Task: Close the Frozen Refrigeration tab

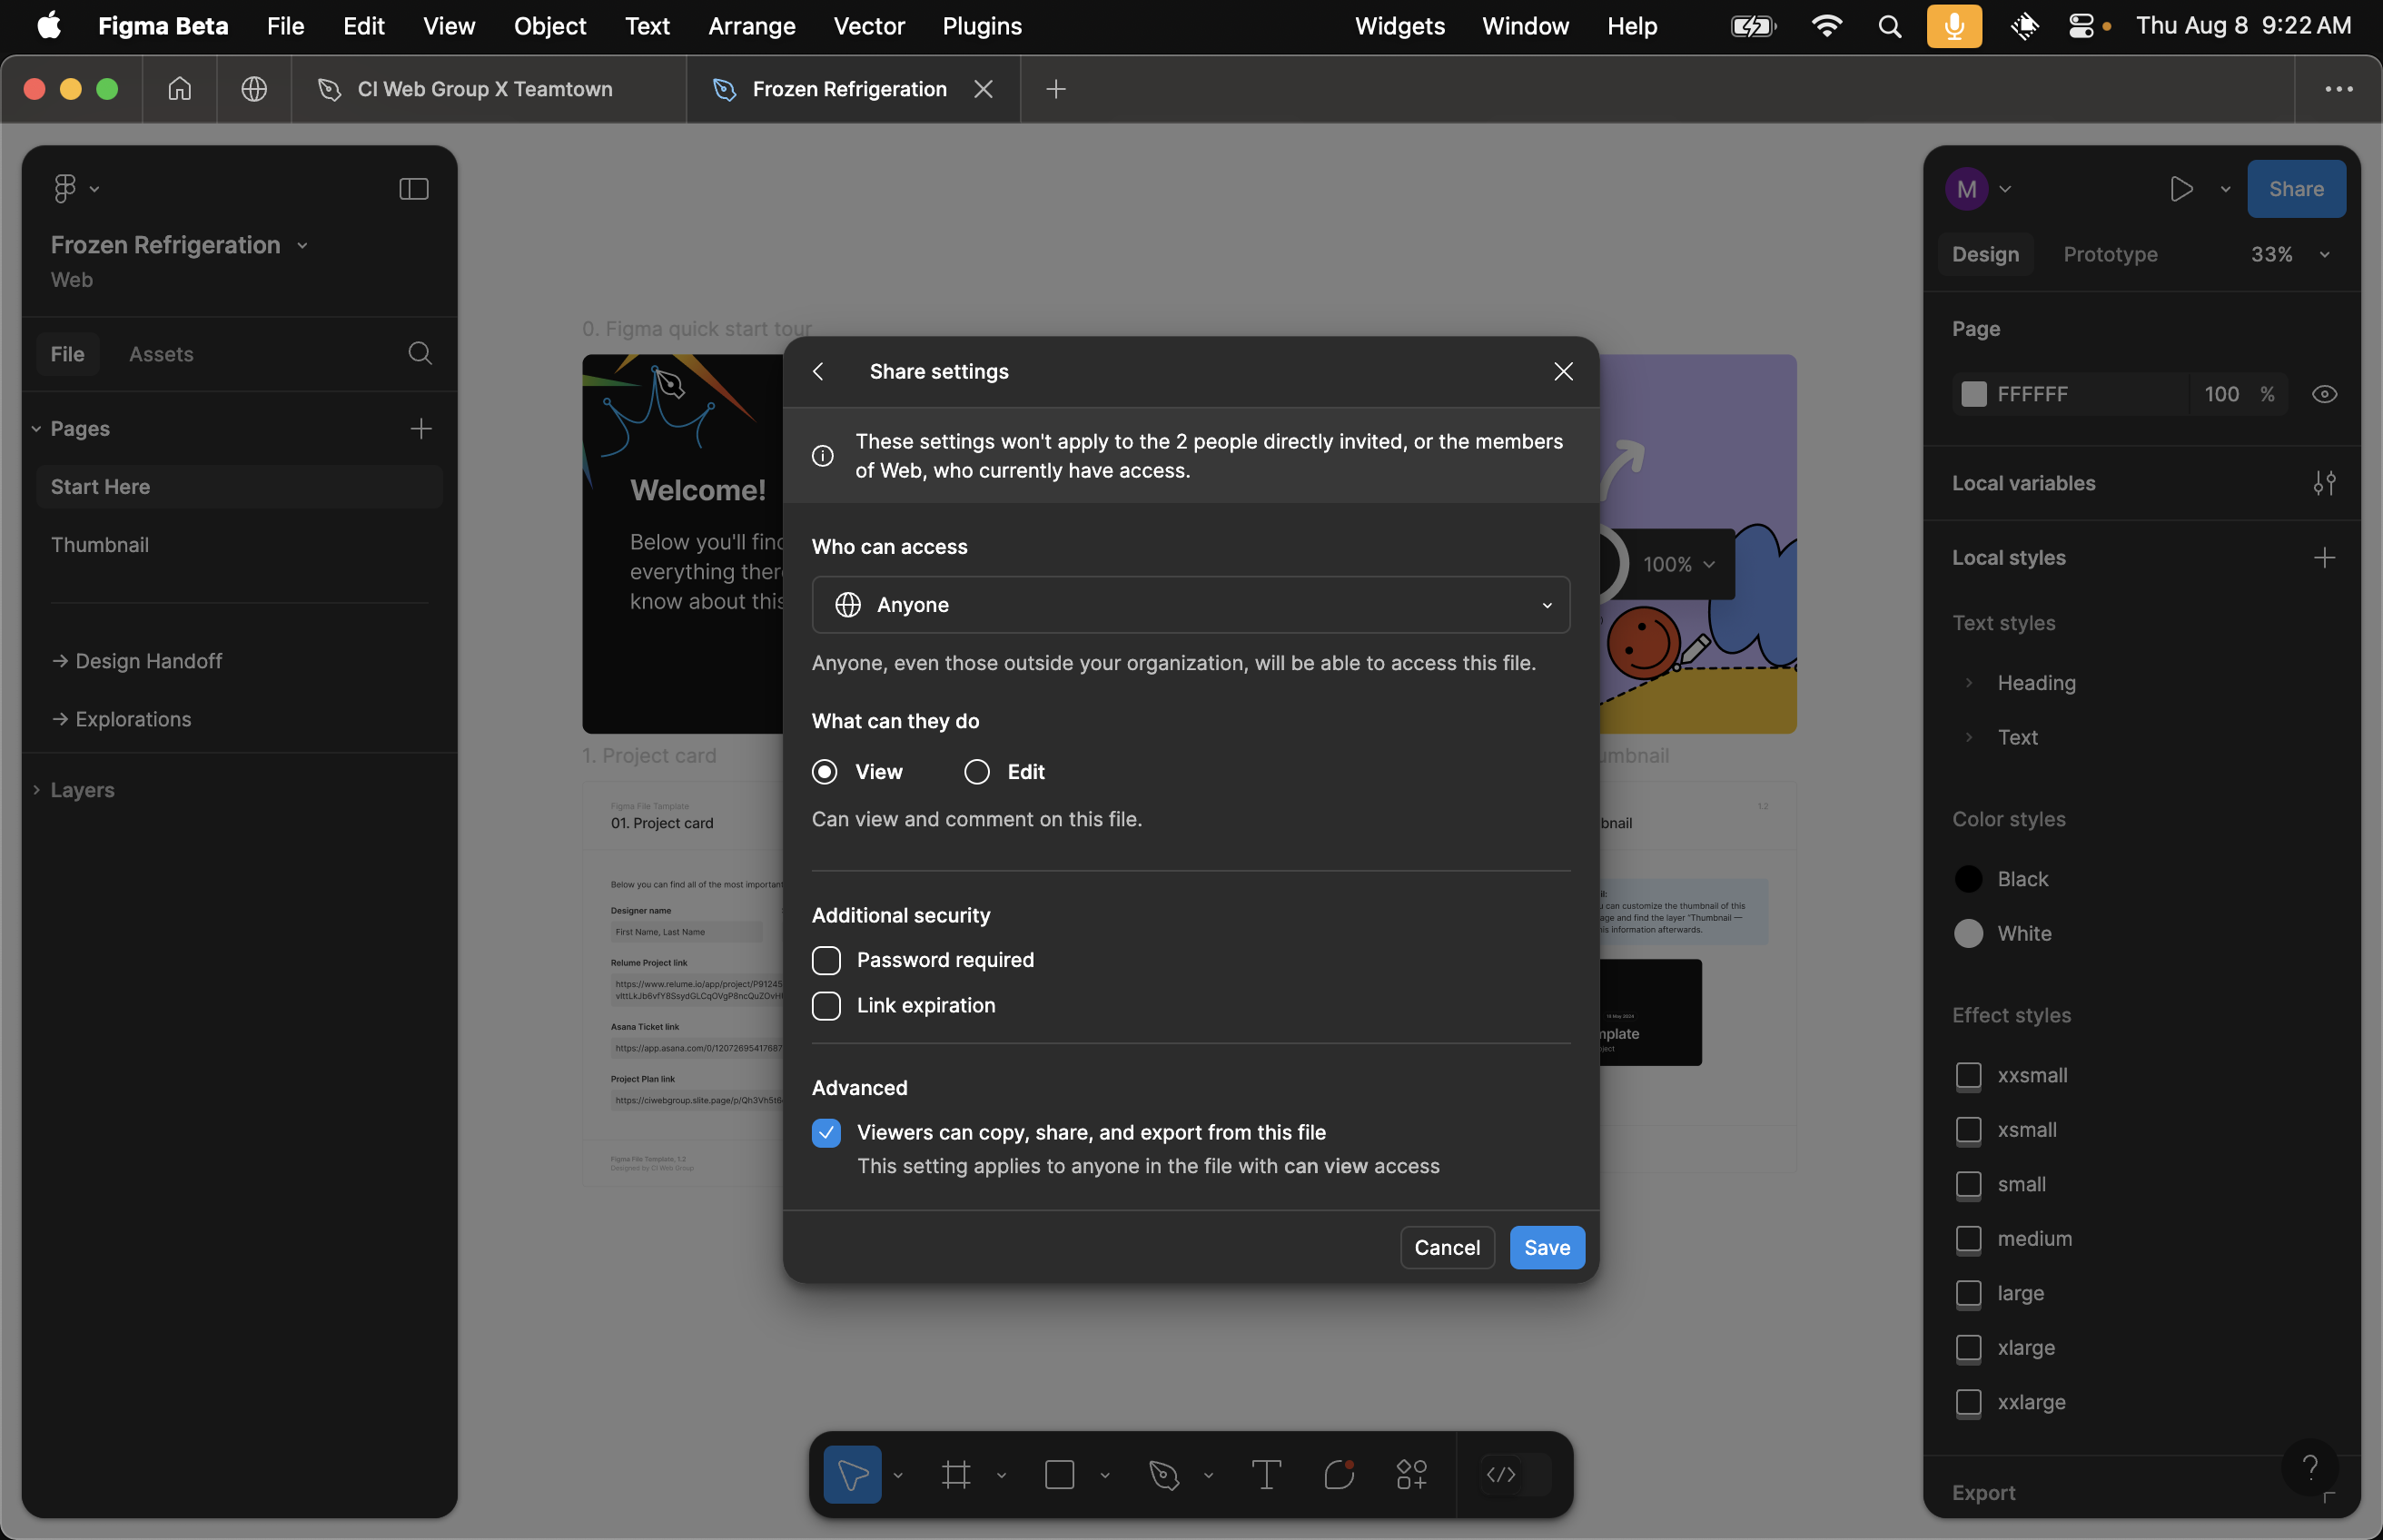Action: point(983,89)
